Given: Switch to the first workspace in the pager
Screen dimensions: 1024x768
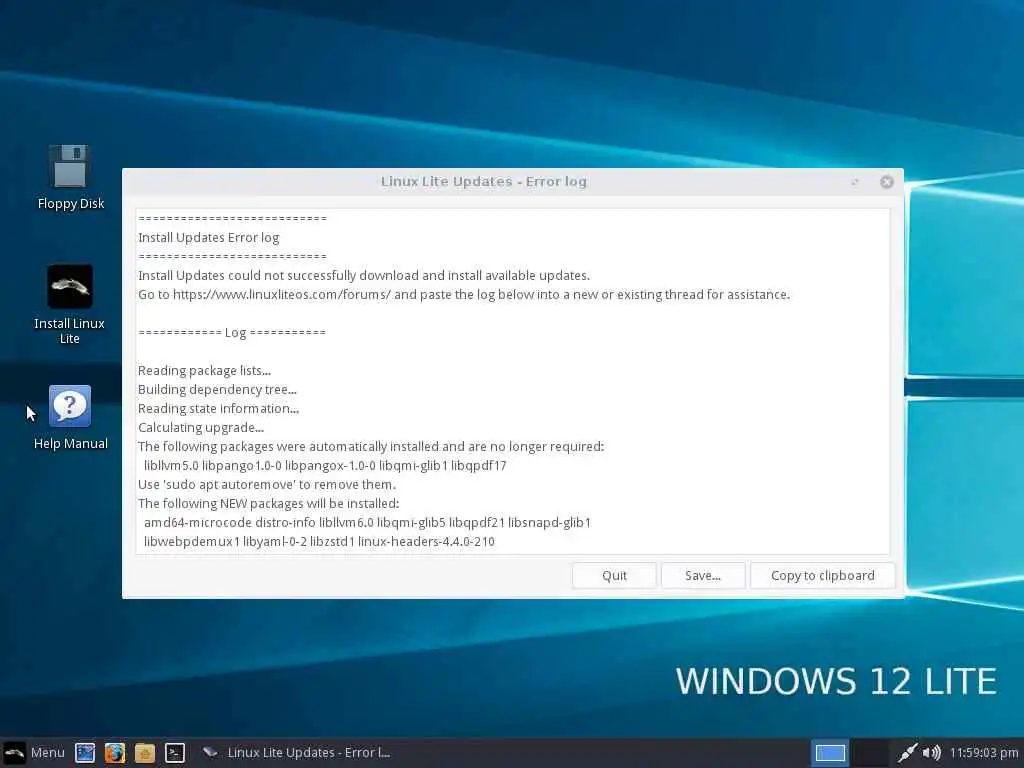Looking at the screenshot, I should pos(830,753).
